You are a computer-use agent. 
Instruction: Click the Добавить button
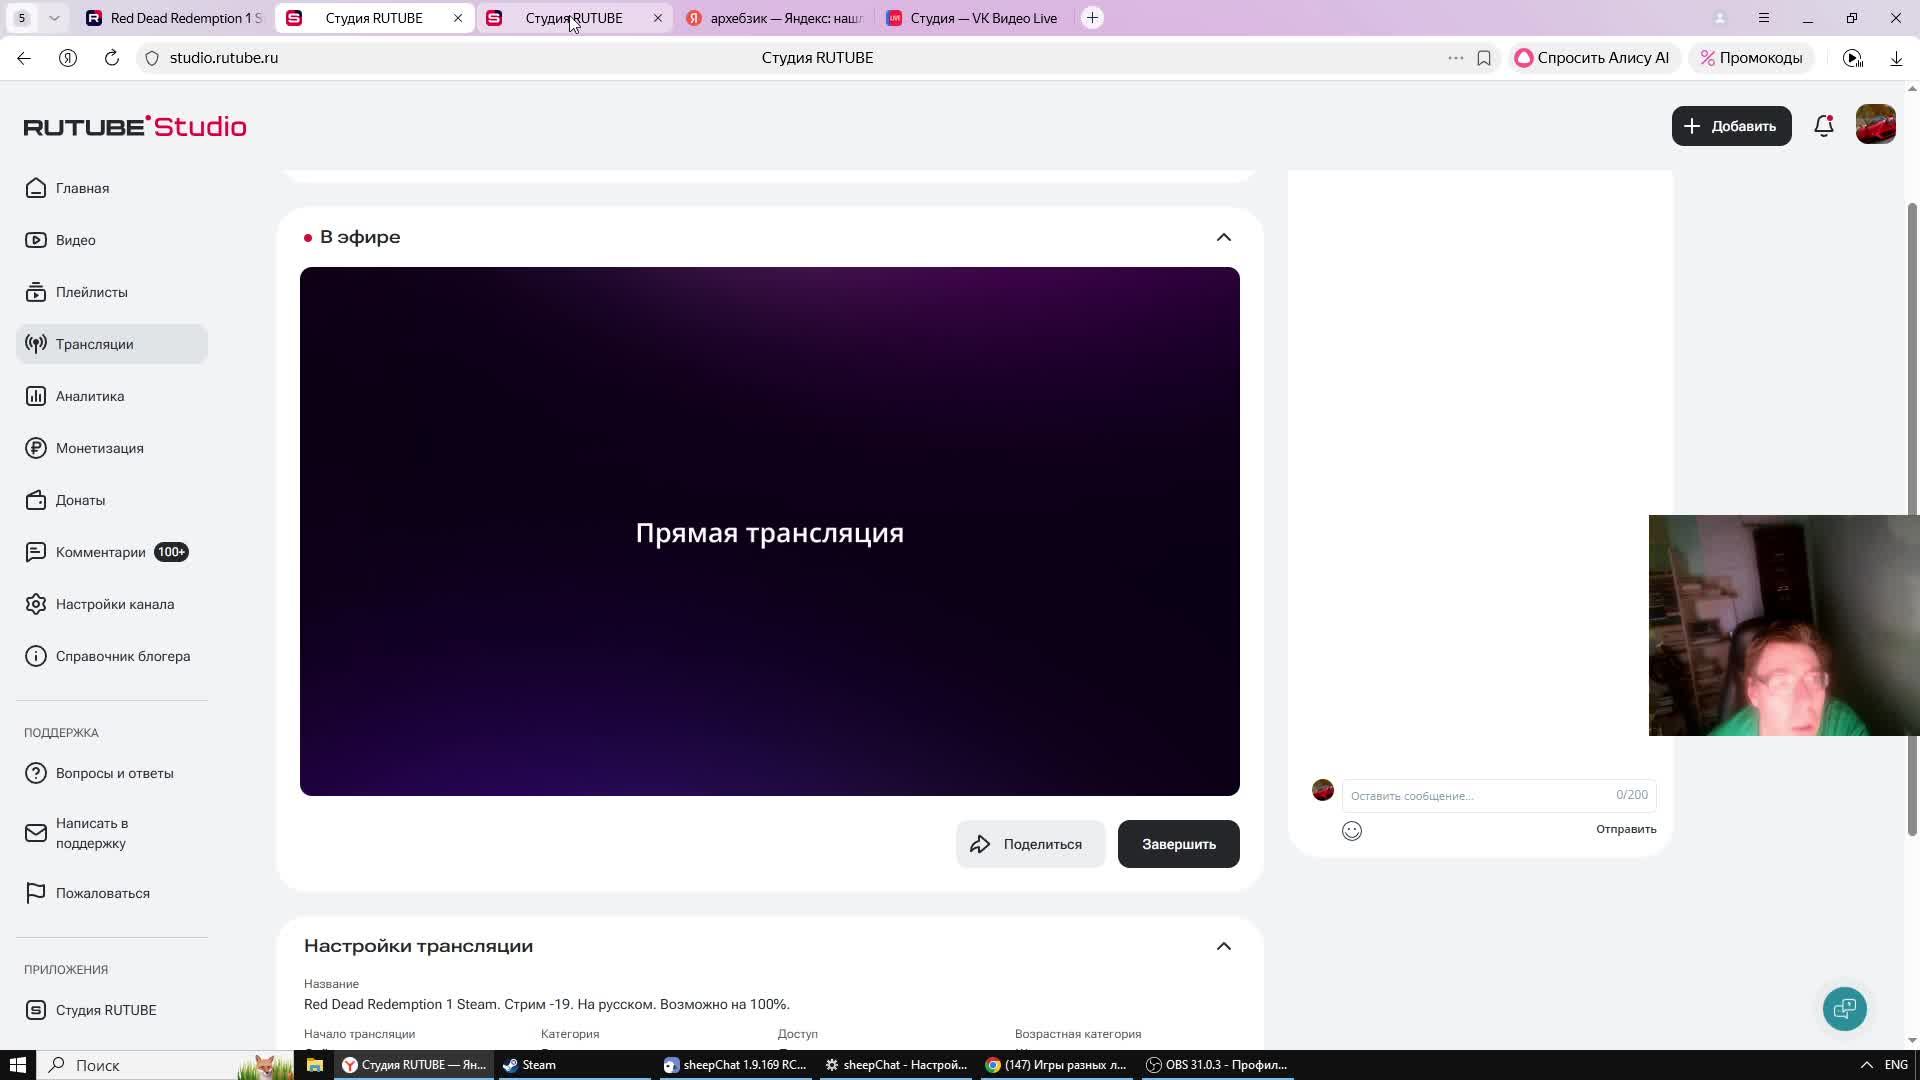1731,126
